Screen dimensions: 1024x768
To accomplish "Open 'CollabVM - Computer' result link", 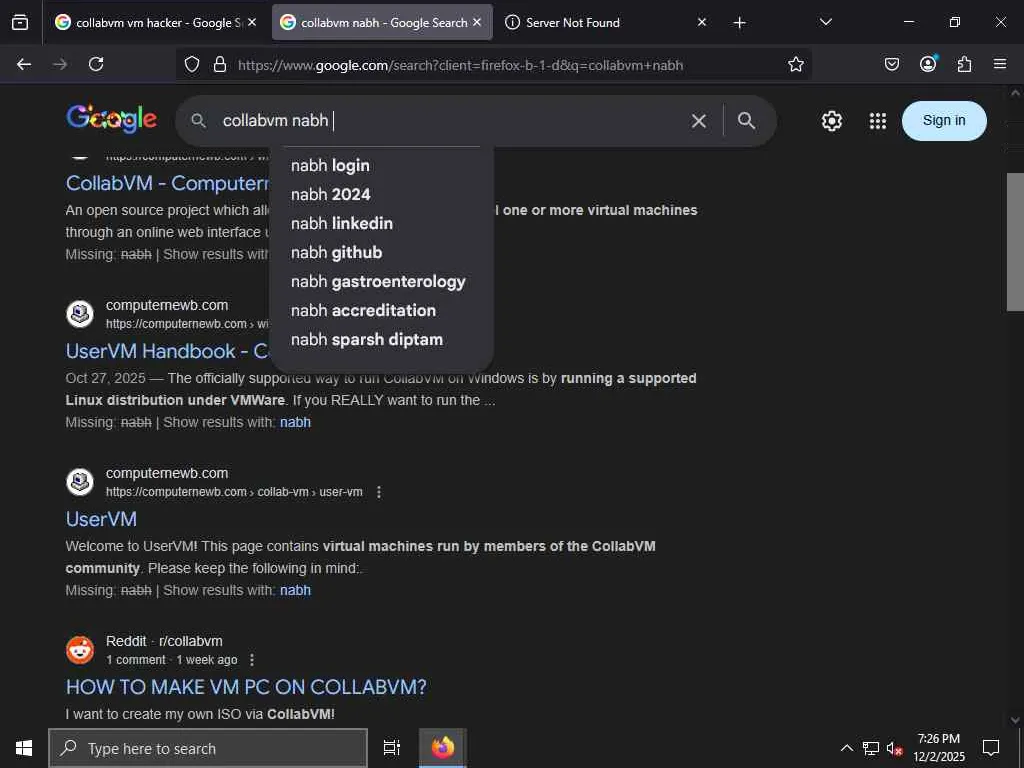I will click(167, 183).
